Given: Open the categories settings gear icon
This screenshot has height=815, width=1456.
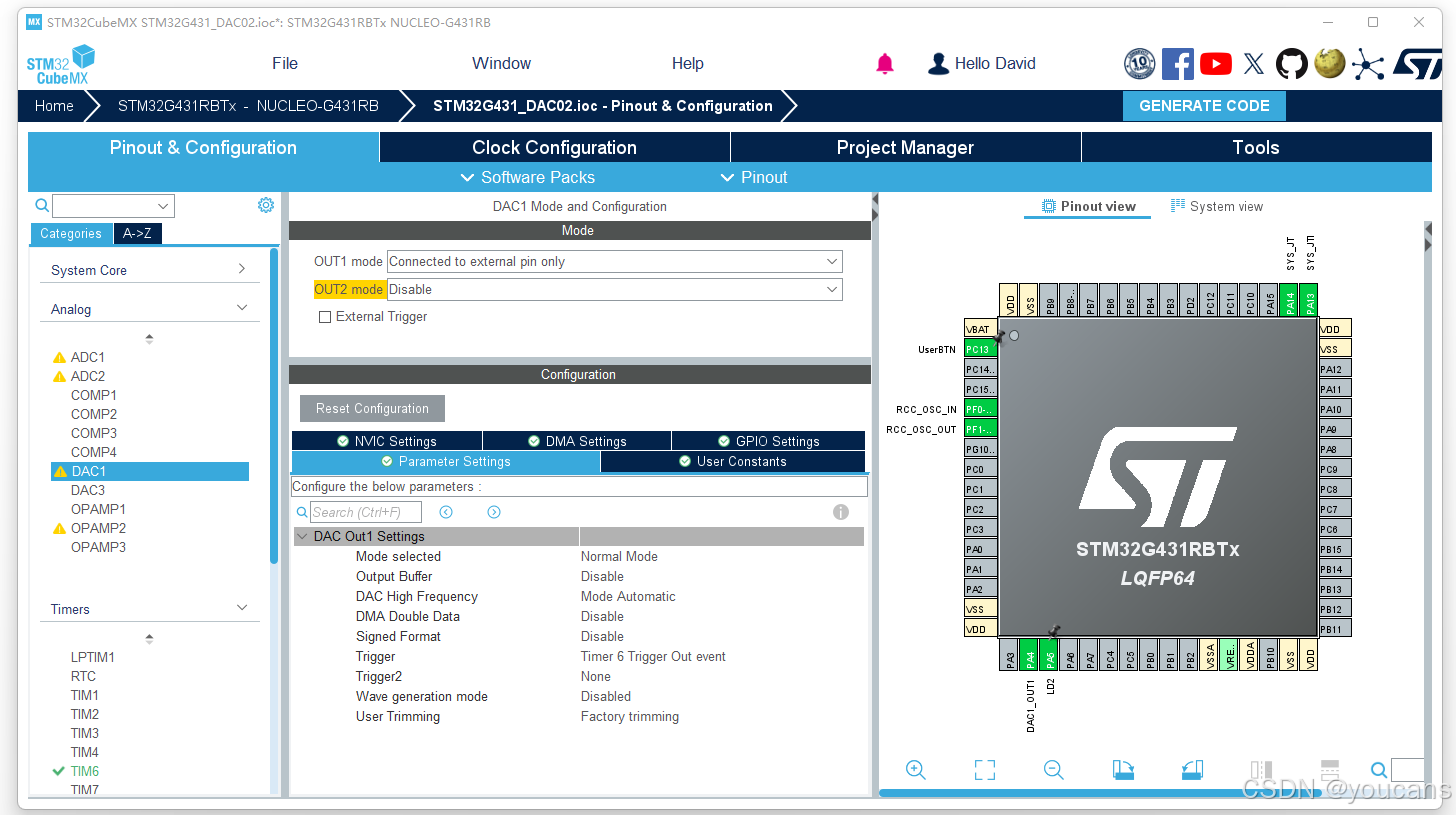Looking at the screenshot, I should tap(266, 205).
